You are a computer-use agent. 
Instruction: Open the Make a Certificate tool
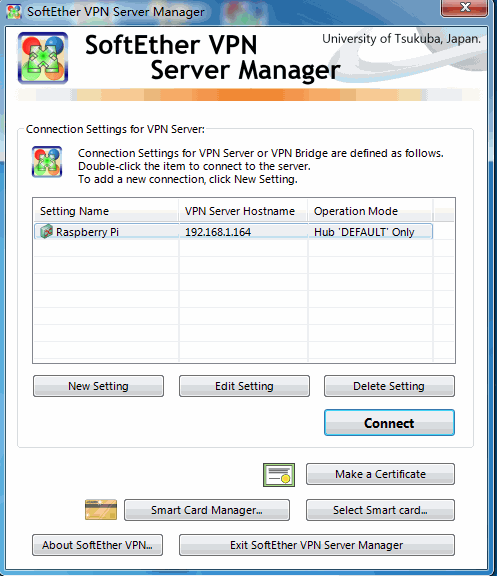[380, 474]
